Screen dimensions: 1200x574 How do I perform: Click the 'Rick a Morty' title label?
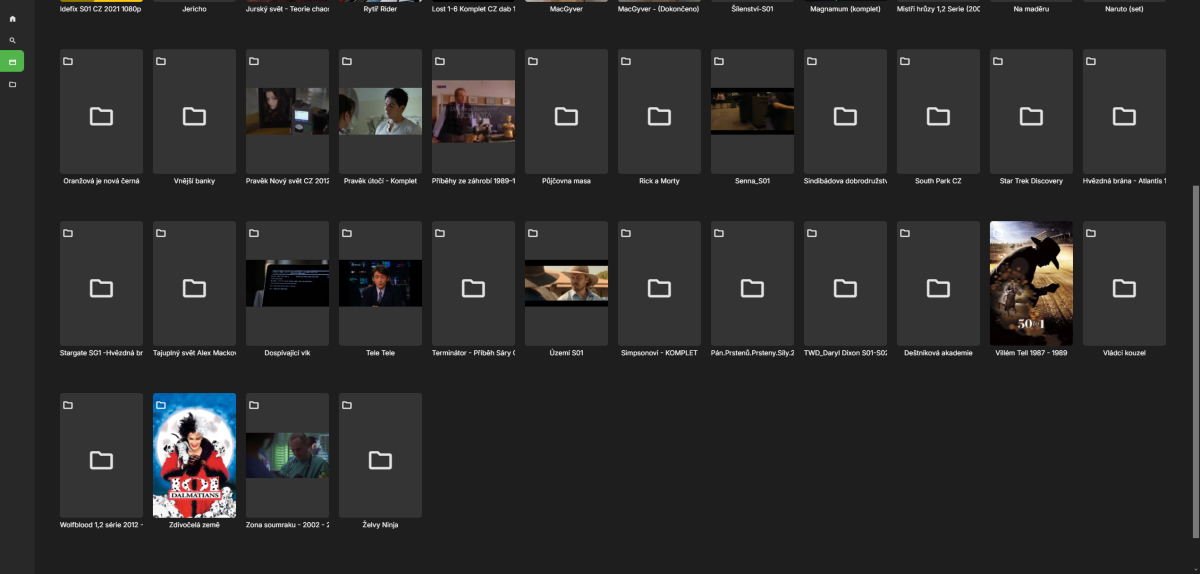tap(659, 181)
